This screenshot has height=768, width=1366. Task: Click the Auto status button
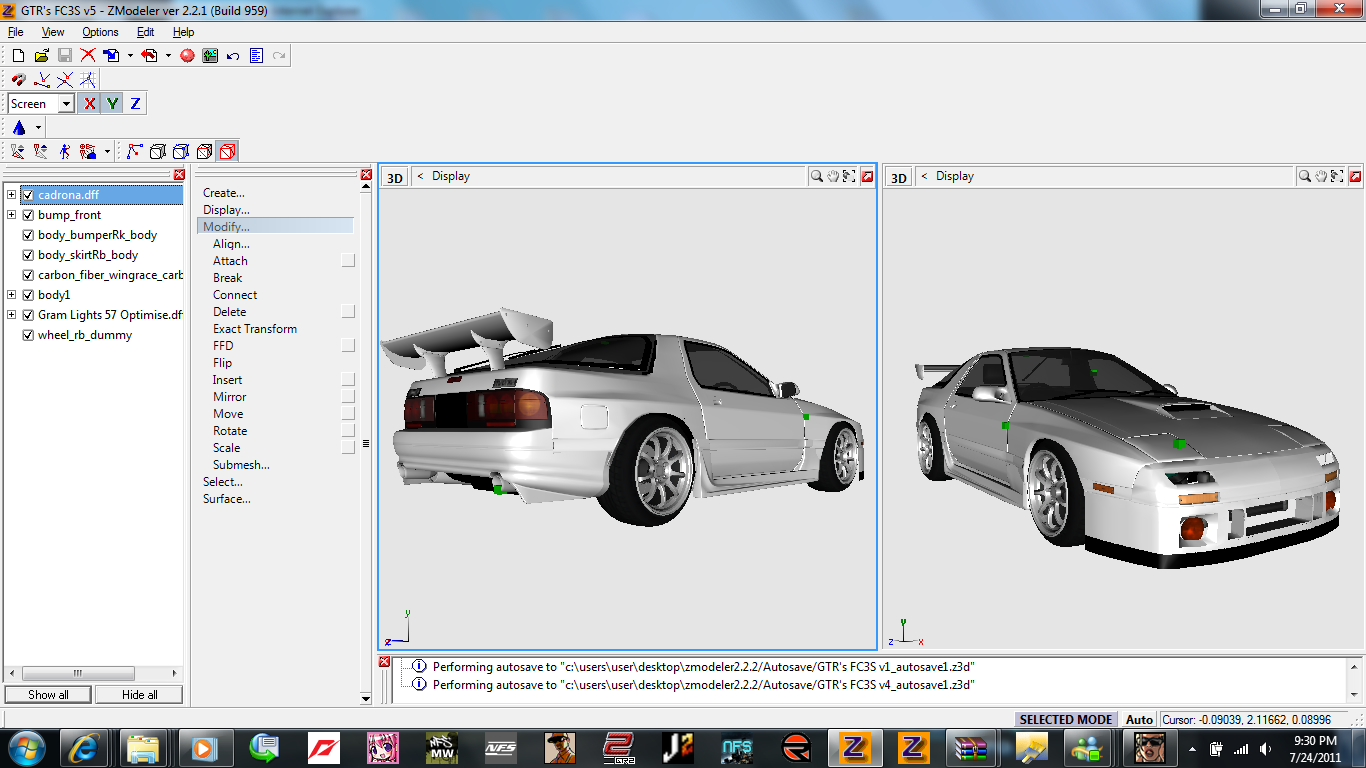(1139, 720)
